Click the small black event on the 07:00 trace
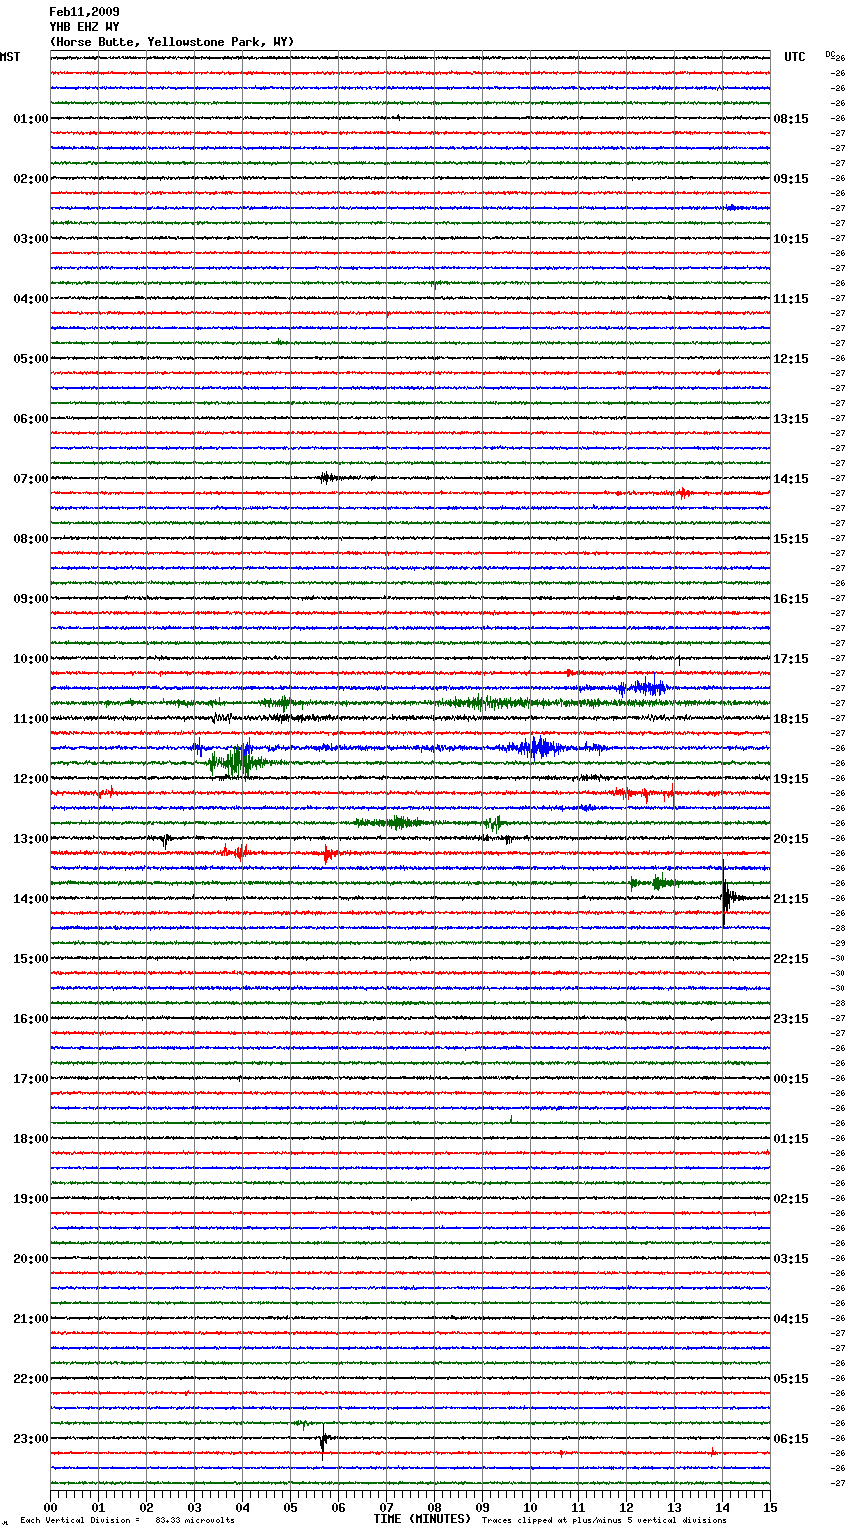The width and height of the screenshot is (850, 1534). (x=327, y=478)
